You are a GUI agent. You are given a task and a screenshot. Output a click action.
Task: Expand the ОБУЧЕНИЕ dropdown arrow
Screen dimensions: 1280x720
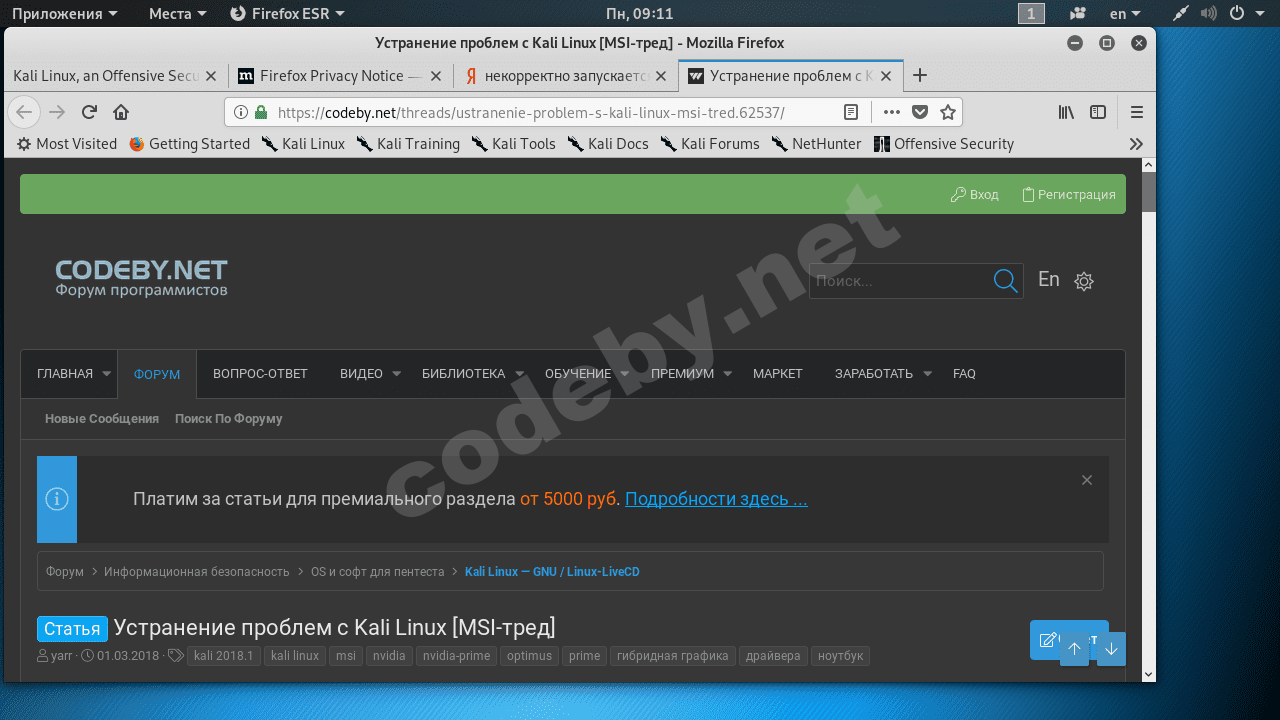click(625, 374)
